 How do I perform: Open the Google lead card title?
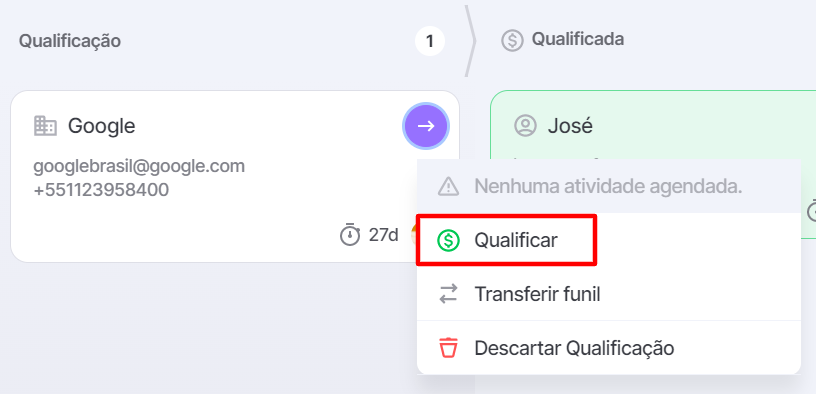[101, 126]
